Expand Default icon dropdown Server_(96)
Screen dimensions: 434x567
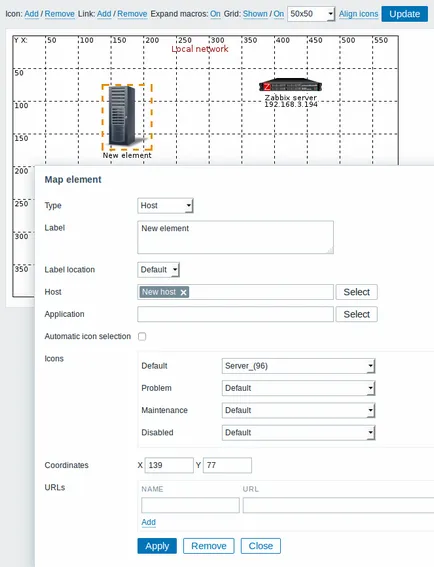point(298,366)
